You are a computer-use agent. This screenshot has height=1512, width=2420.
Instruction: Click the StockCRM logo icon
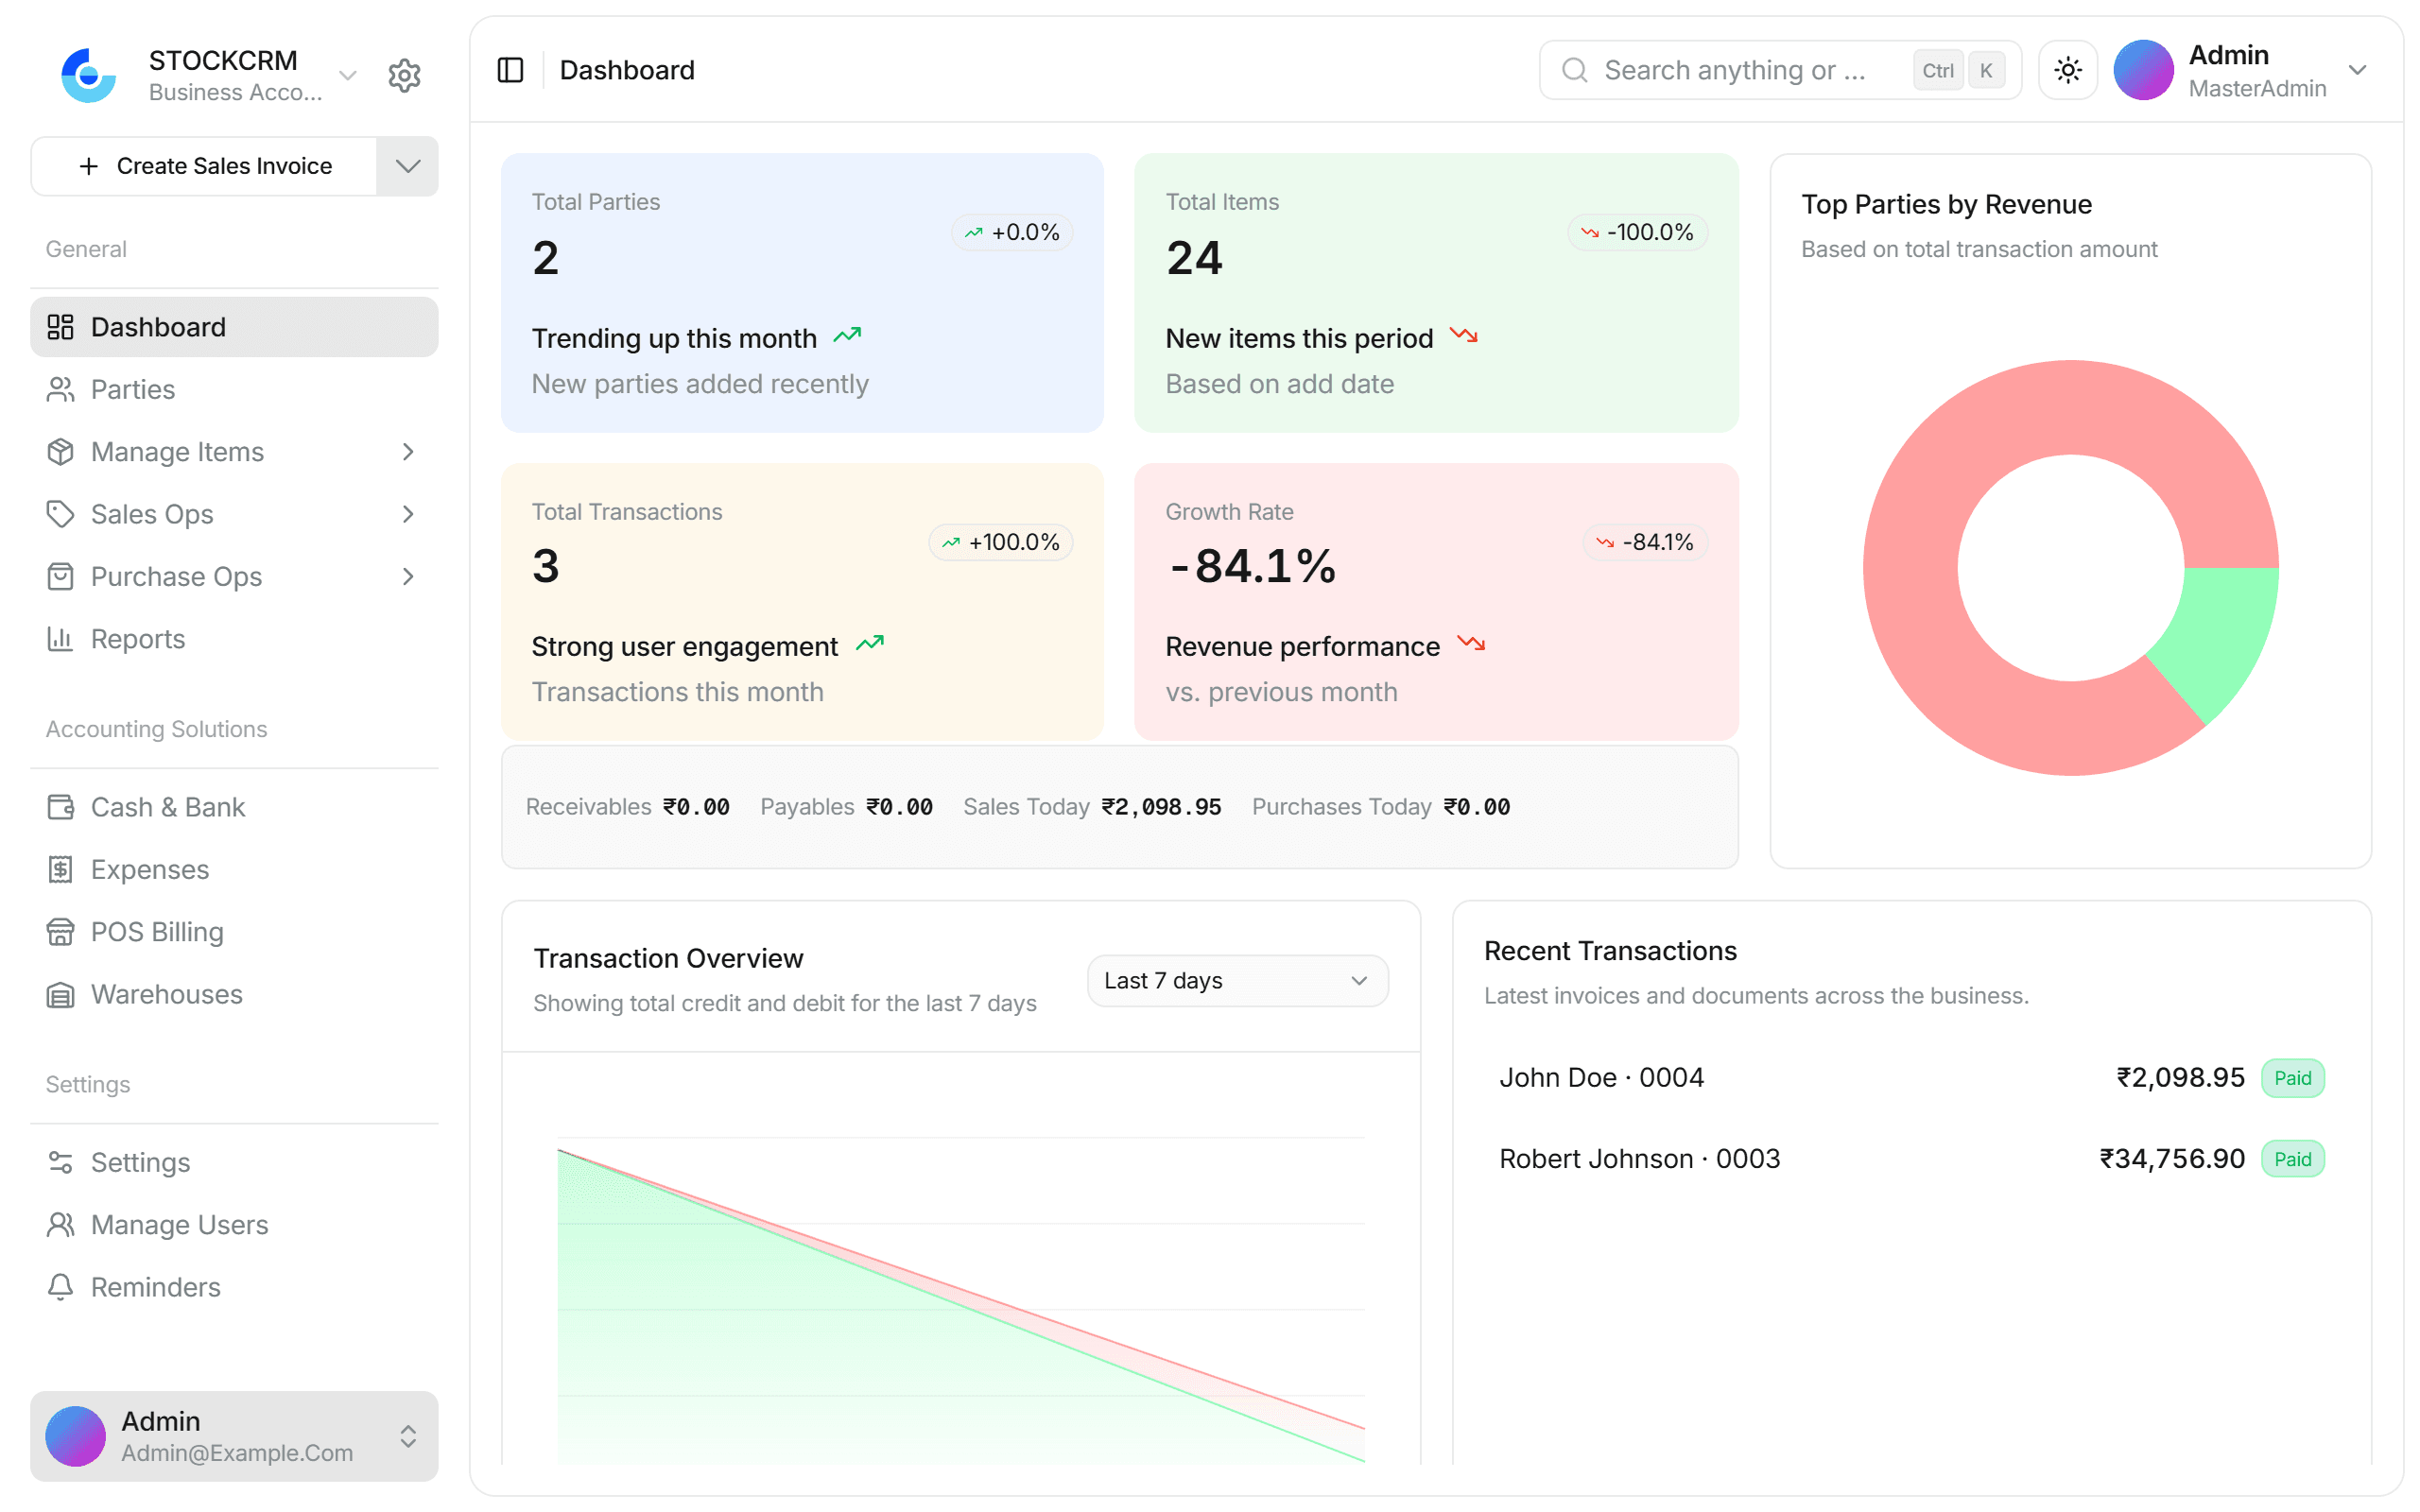pos(88,75)
